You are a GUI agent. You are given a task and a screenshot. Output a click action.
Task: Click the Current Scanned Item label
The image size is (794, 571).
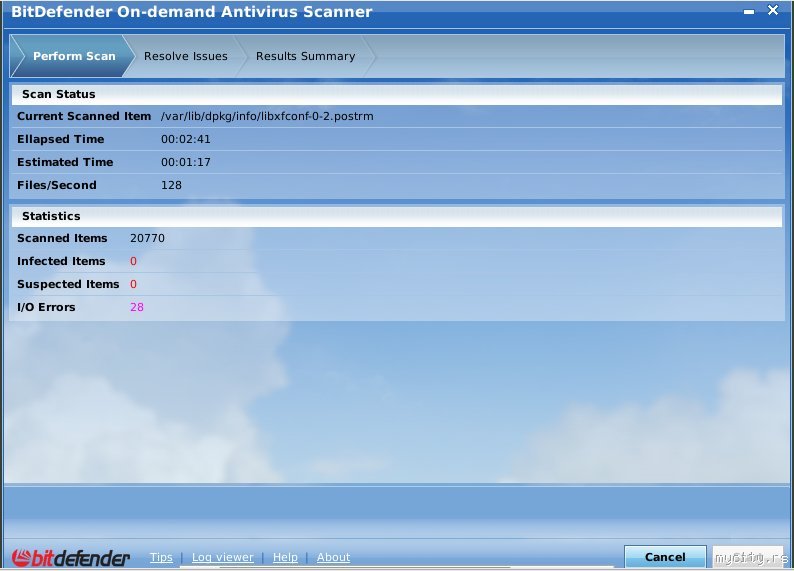84,116
